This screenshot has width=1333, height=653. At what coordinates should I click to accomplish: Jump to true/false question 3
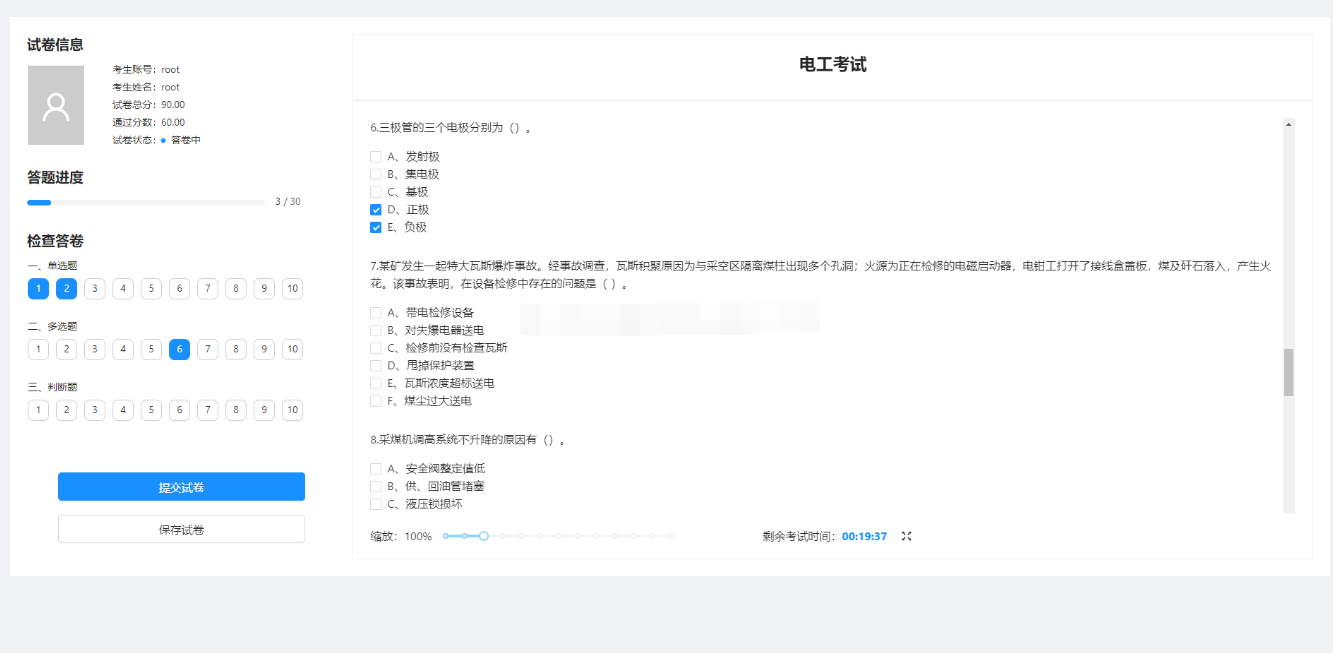[95, 410]
